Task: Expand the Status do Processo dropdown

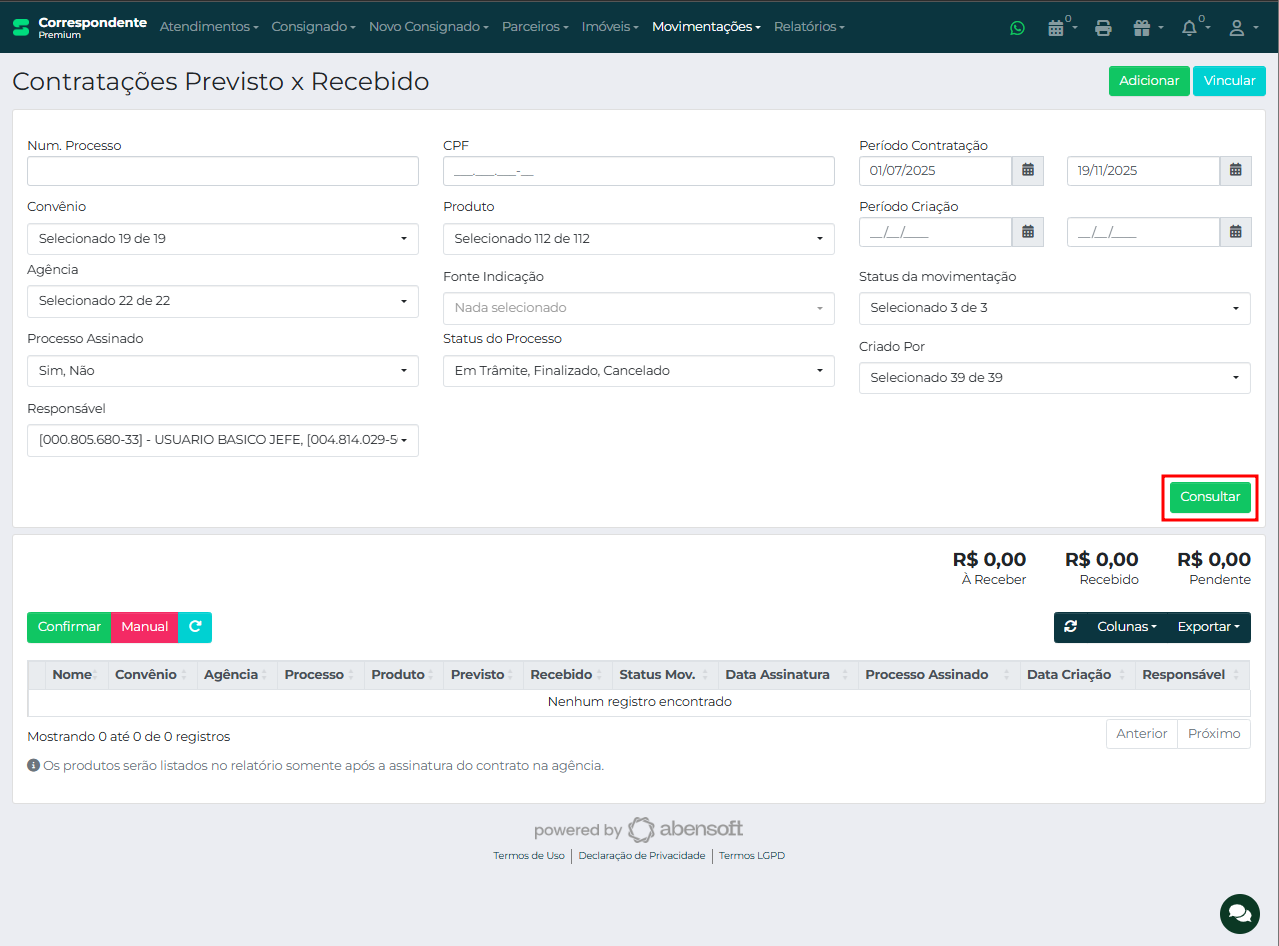Action: [638, 371]
